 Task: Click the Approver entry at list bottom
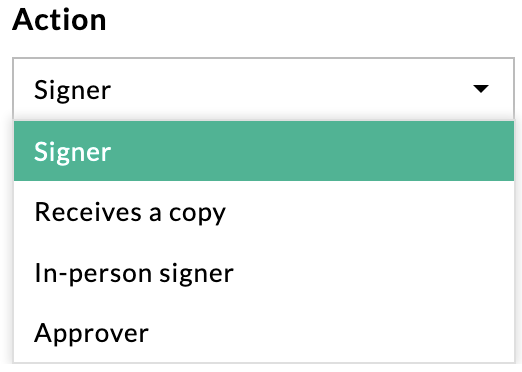(x=264, y=333)
